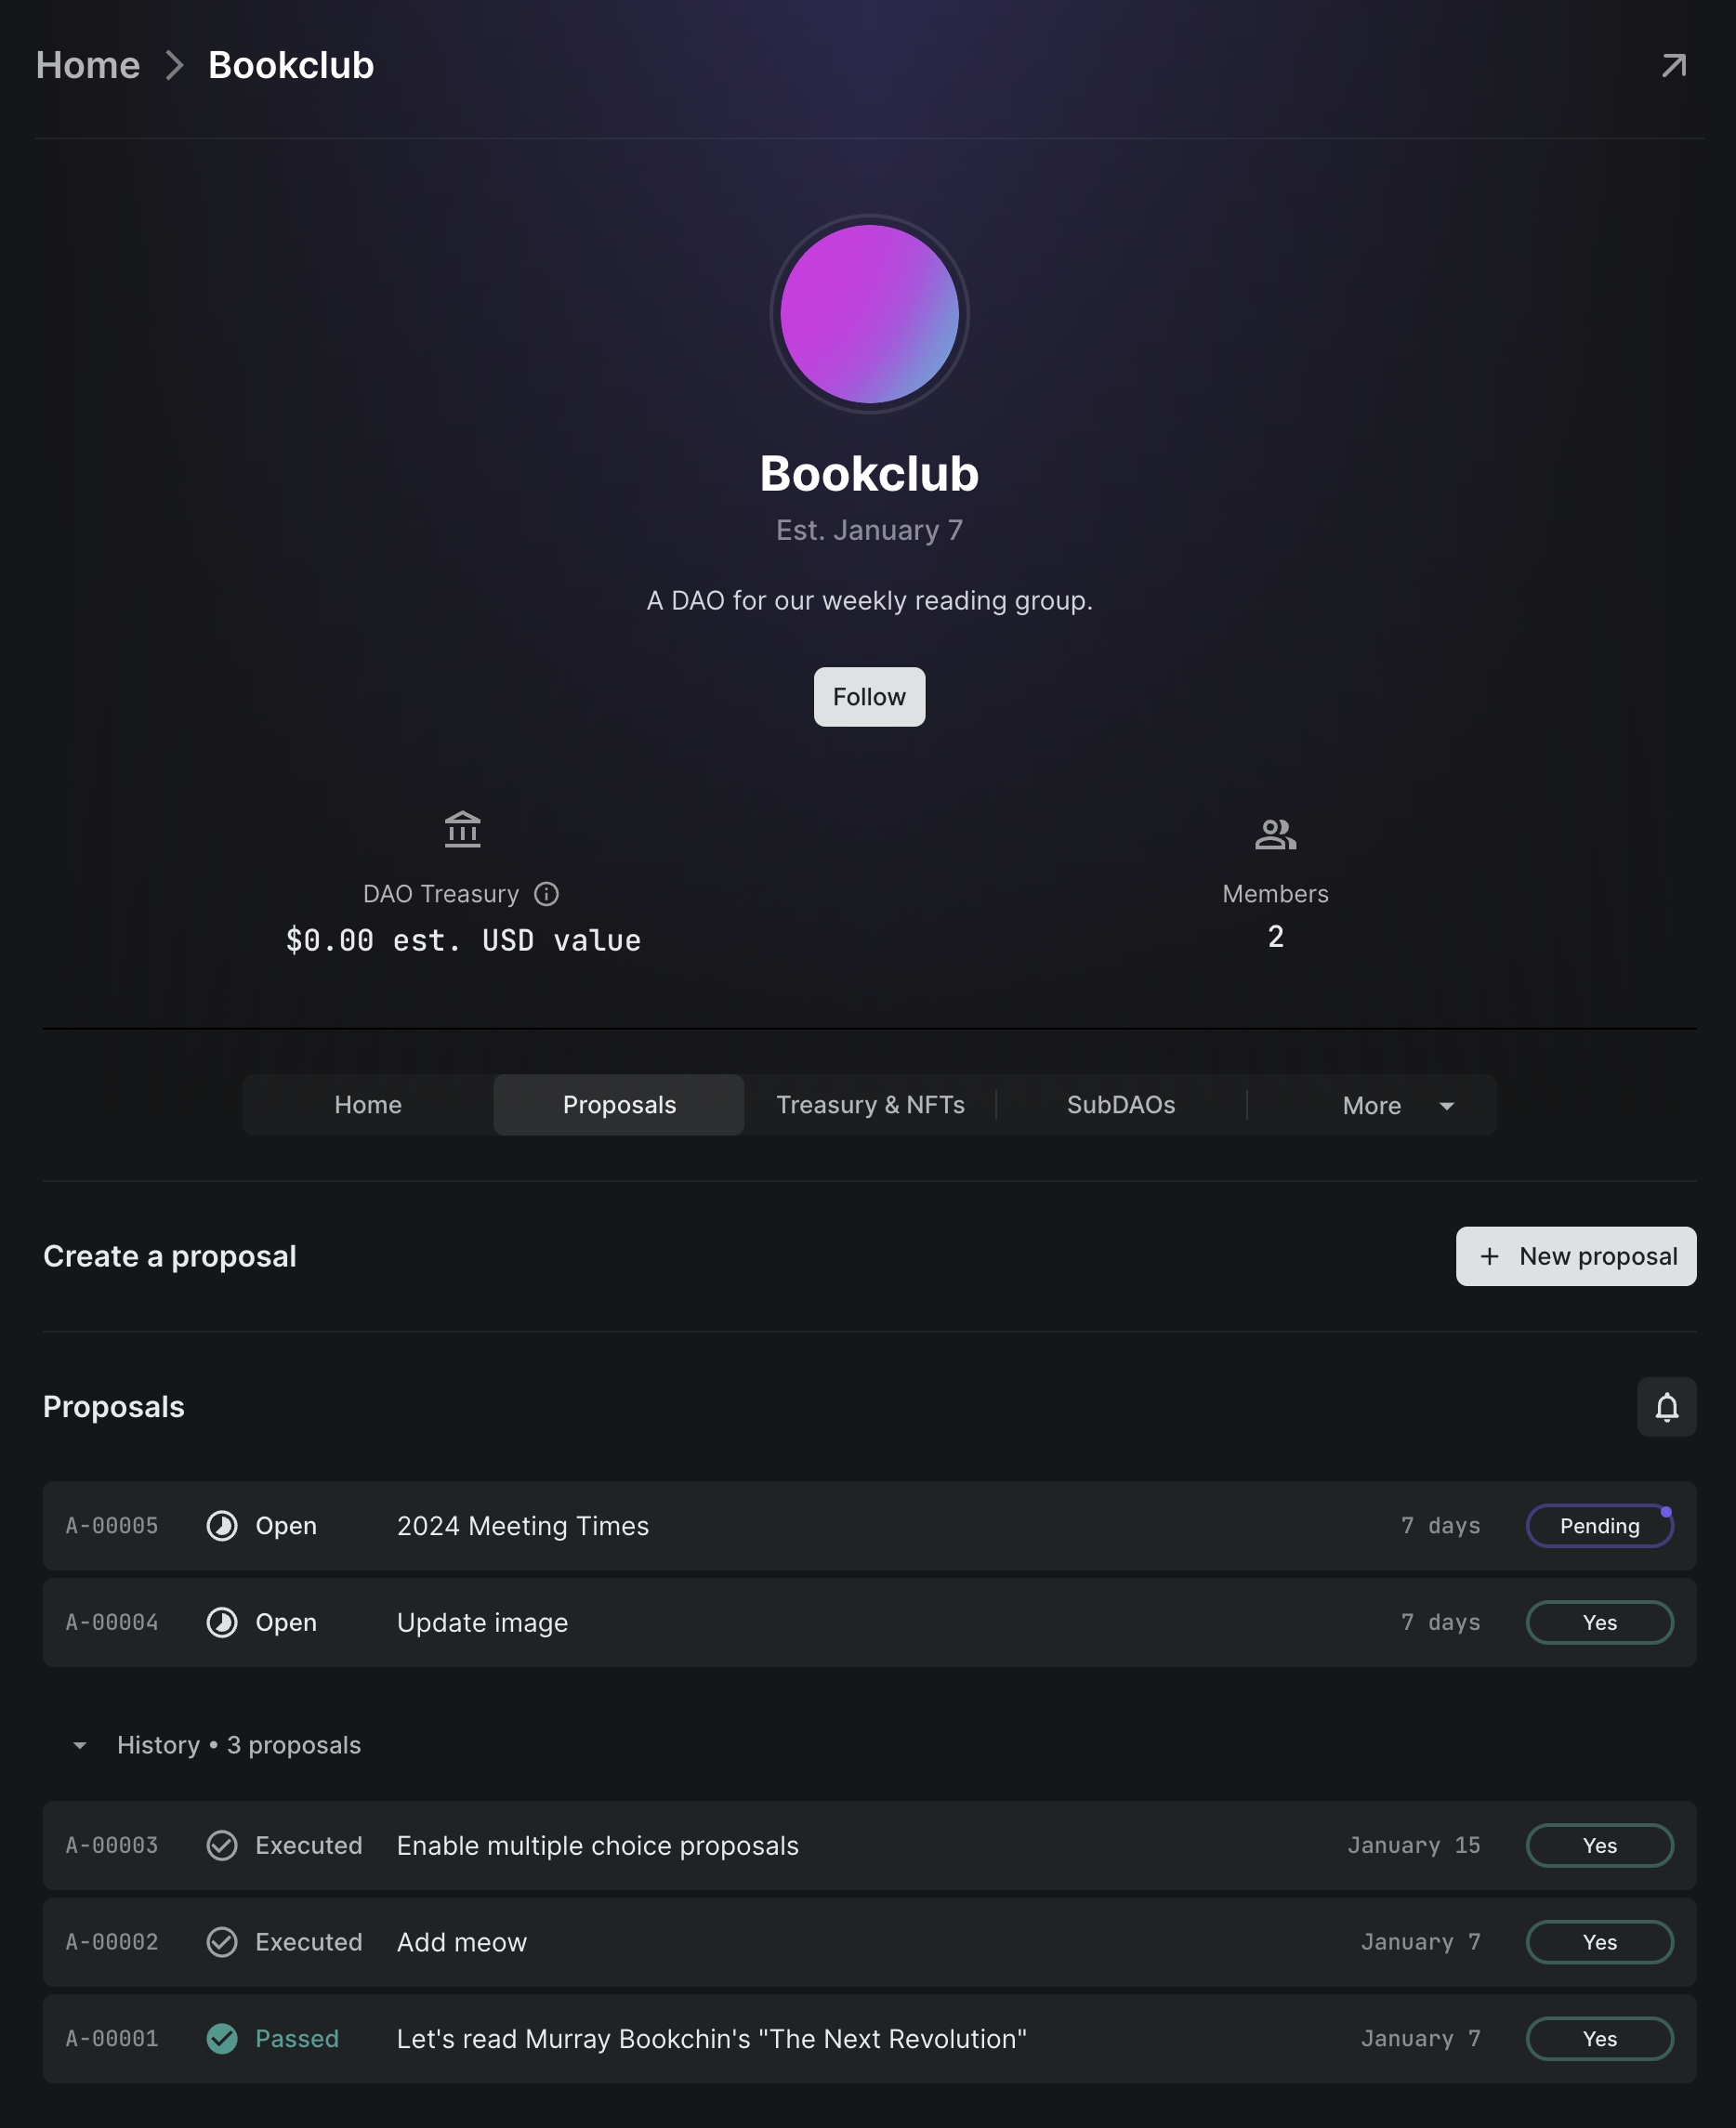Click the external link arrow icon

point(1673,66)
